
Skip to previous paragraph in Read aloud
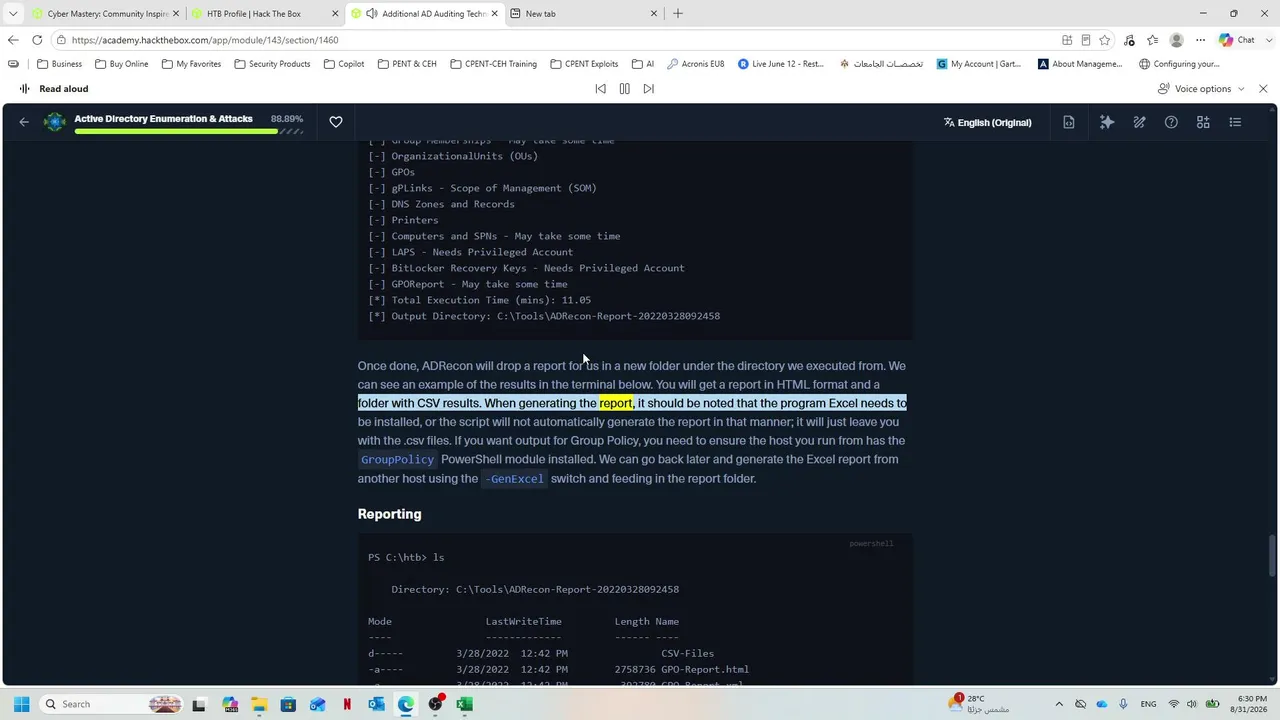(600, 89)
